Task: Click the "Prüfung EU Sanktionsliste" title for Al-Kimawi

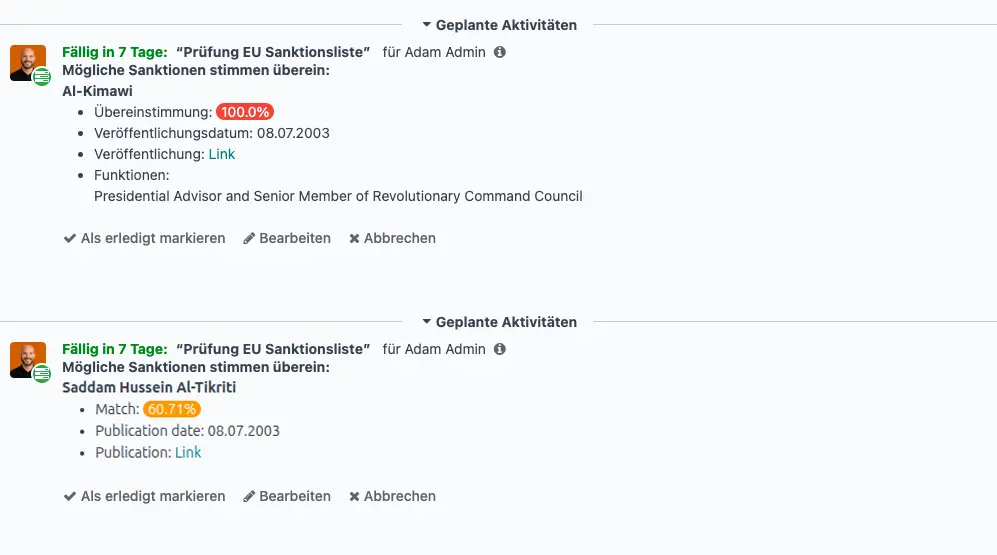Action: pyautogui.click(x=273, y=52)
